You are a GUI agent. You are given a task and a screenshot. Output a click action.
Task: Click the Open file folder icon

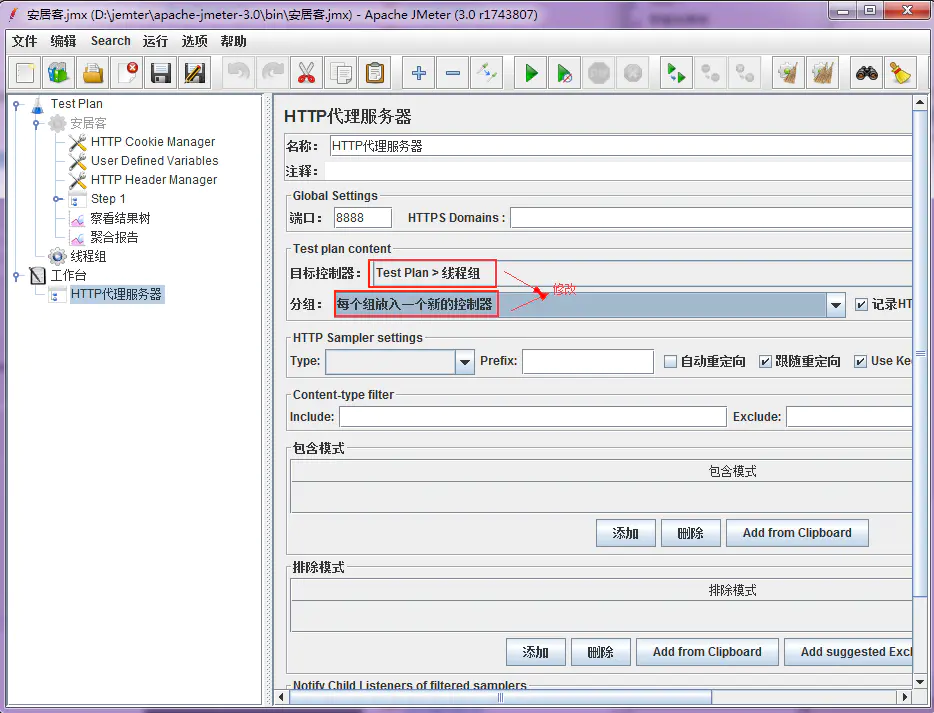pos(93,73)
